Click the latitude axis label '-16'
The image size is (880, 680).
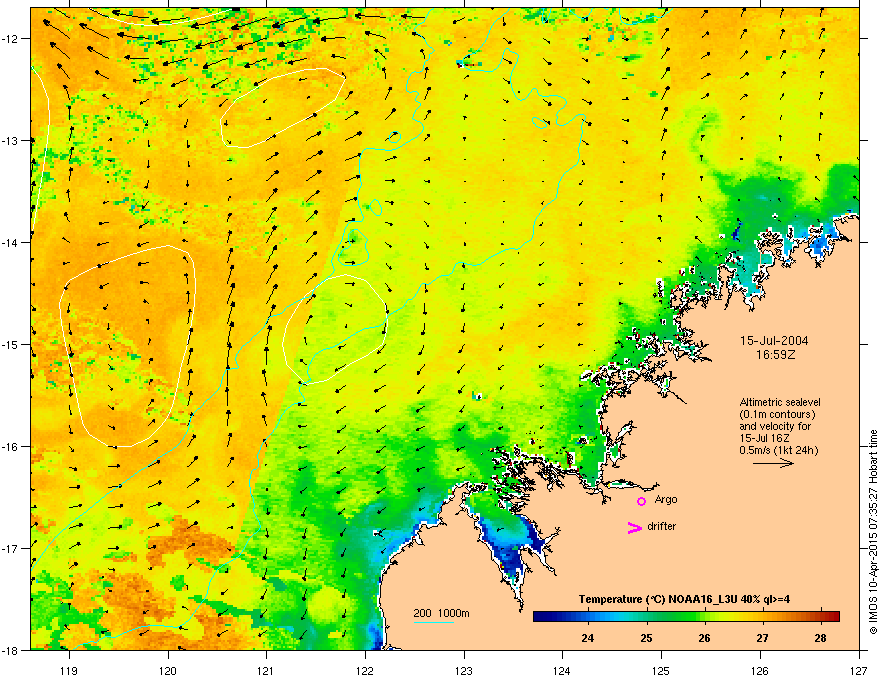pyautogui.click(x=10, y=447)
